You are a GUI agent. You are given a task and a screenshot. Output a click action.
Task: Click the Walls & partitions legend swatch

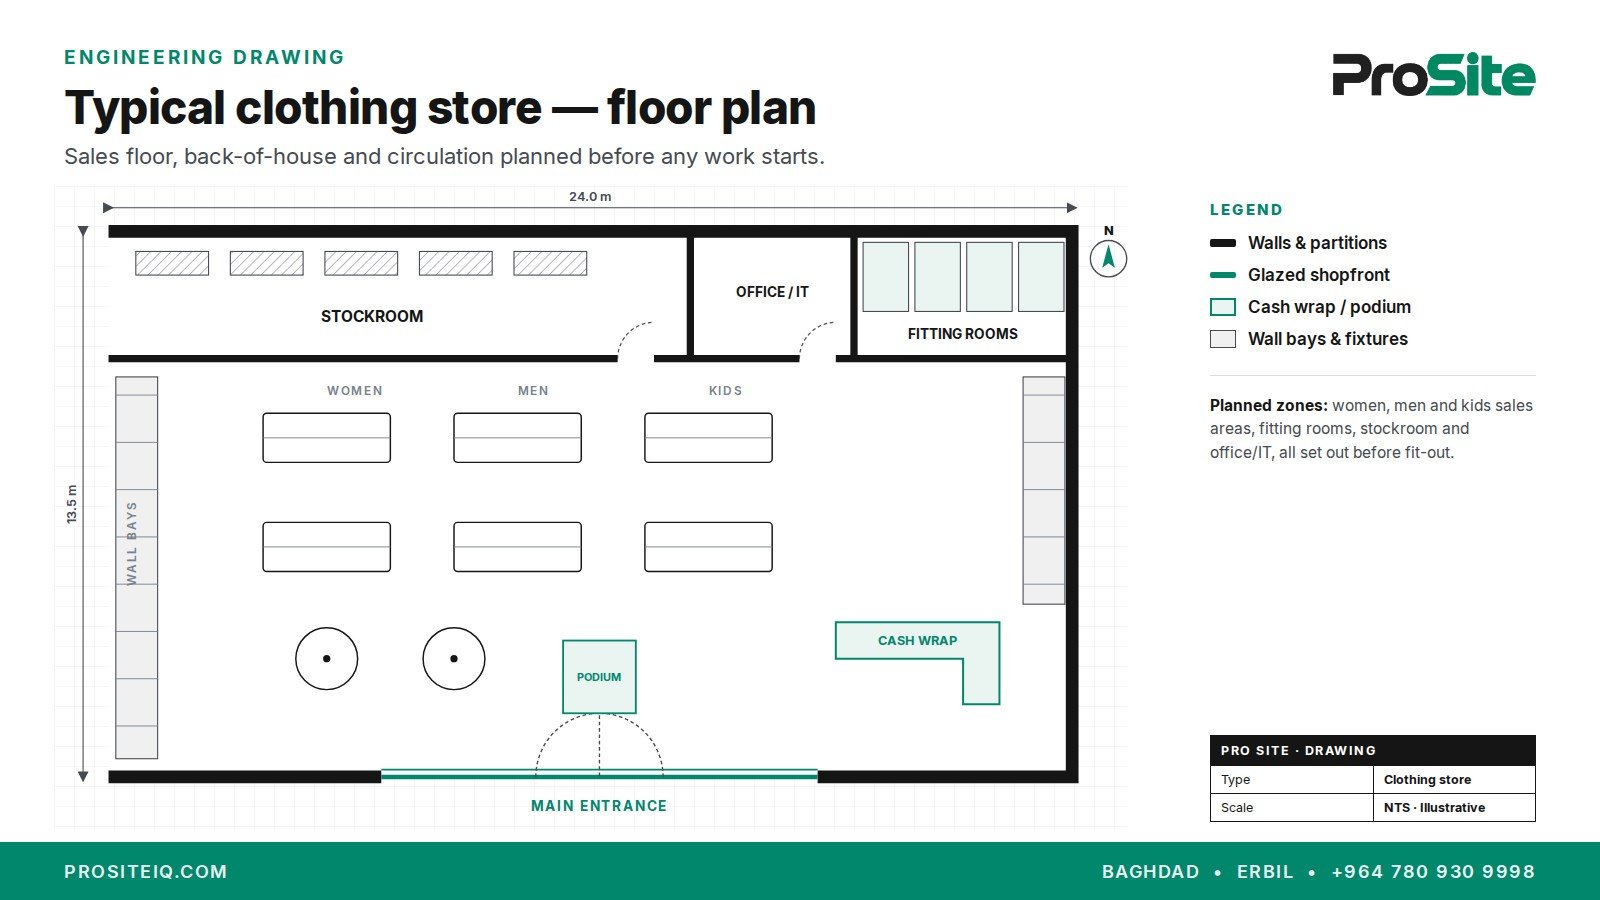pos(1223,243)
